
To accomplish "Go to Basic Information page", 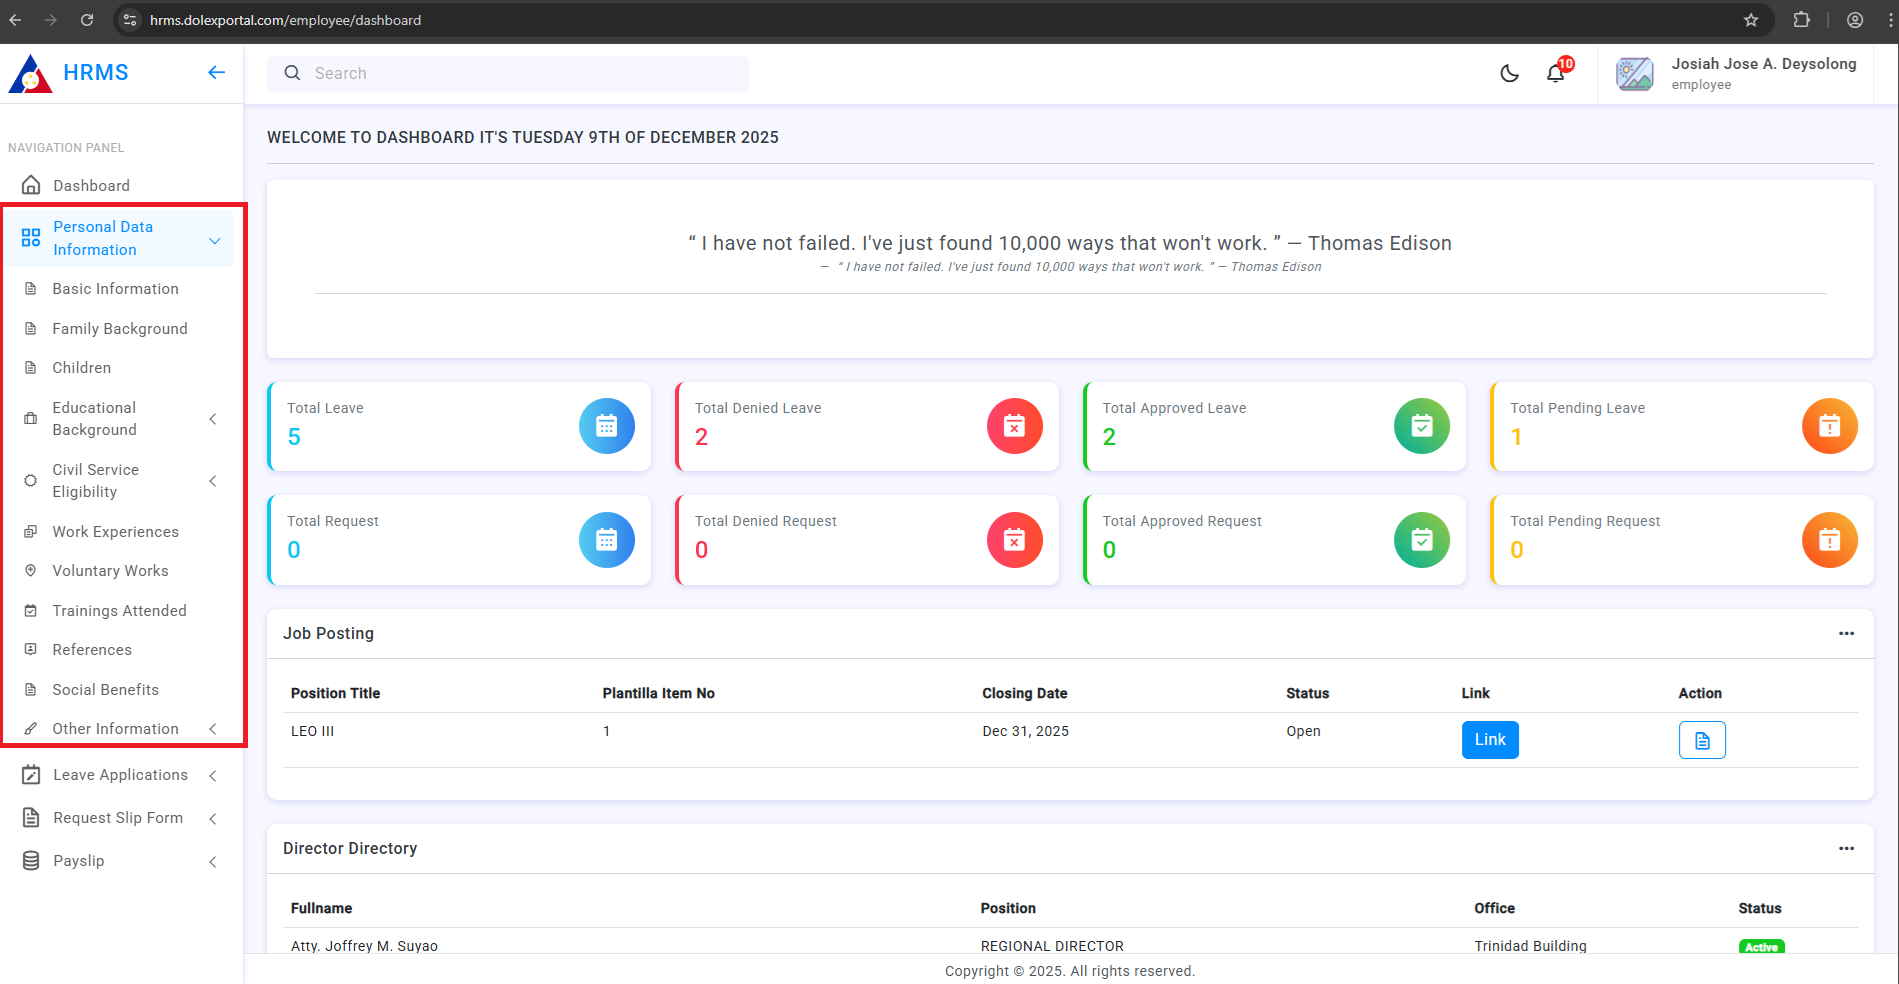I will (x=115, y=289).
